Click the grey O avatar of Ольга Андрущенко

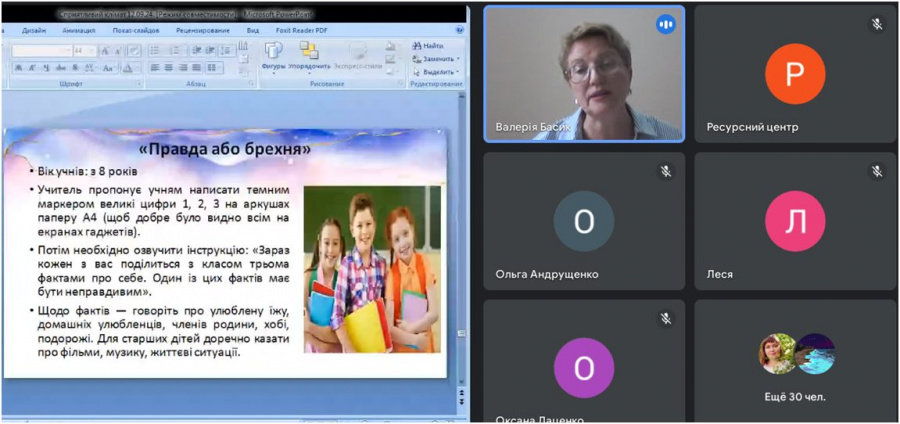584,221
